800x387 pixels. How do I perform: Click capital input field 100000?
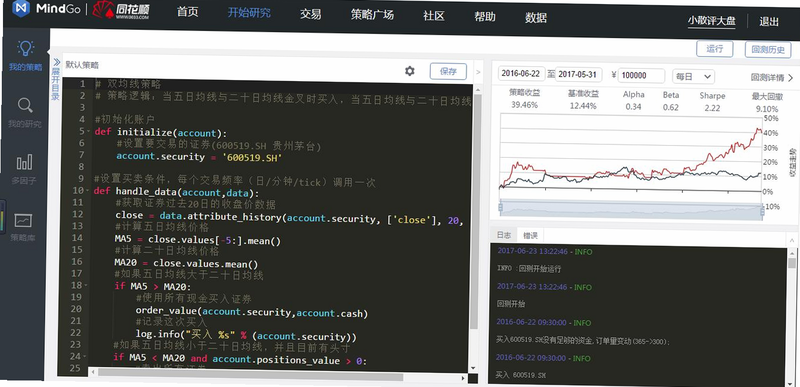(x=641, y=75)
